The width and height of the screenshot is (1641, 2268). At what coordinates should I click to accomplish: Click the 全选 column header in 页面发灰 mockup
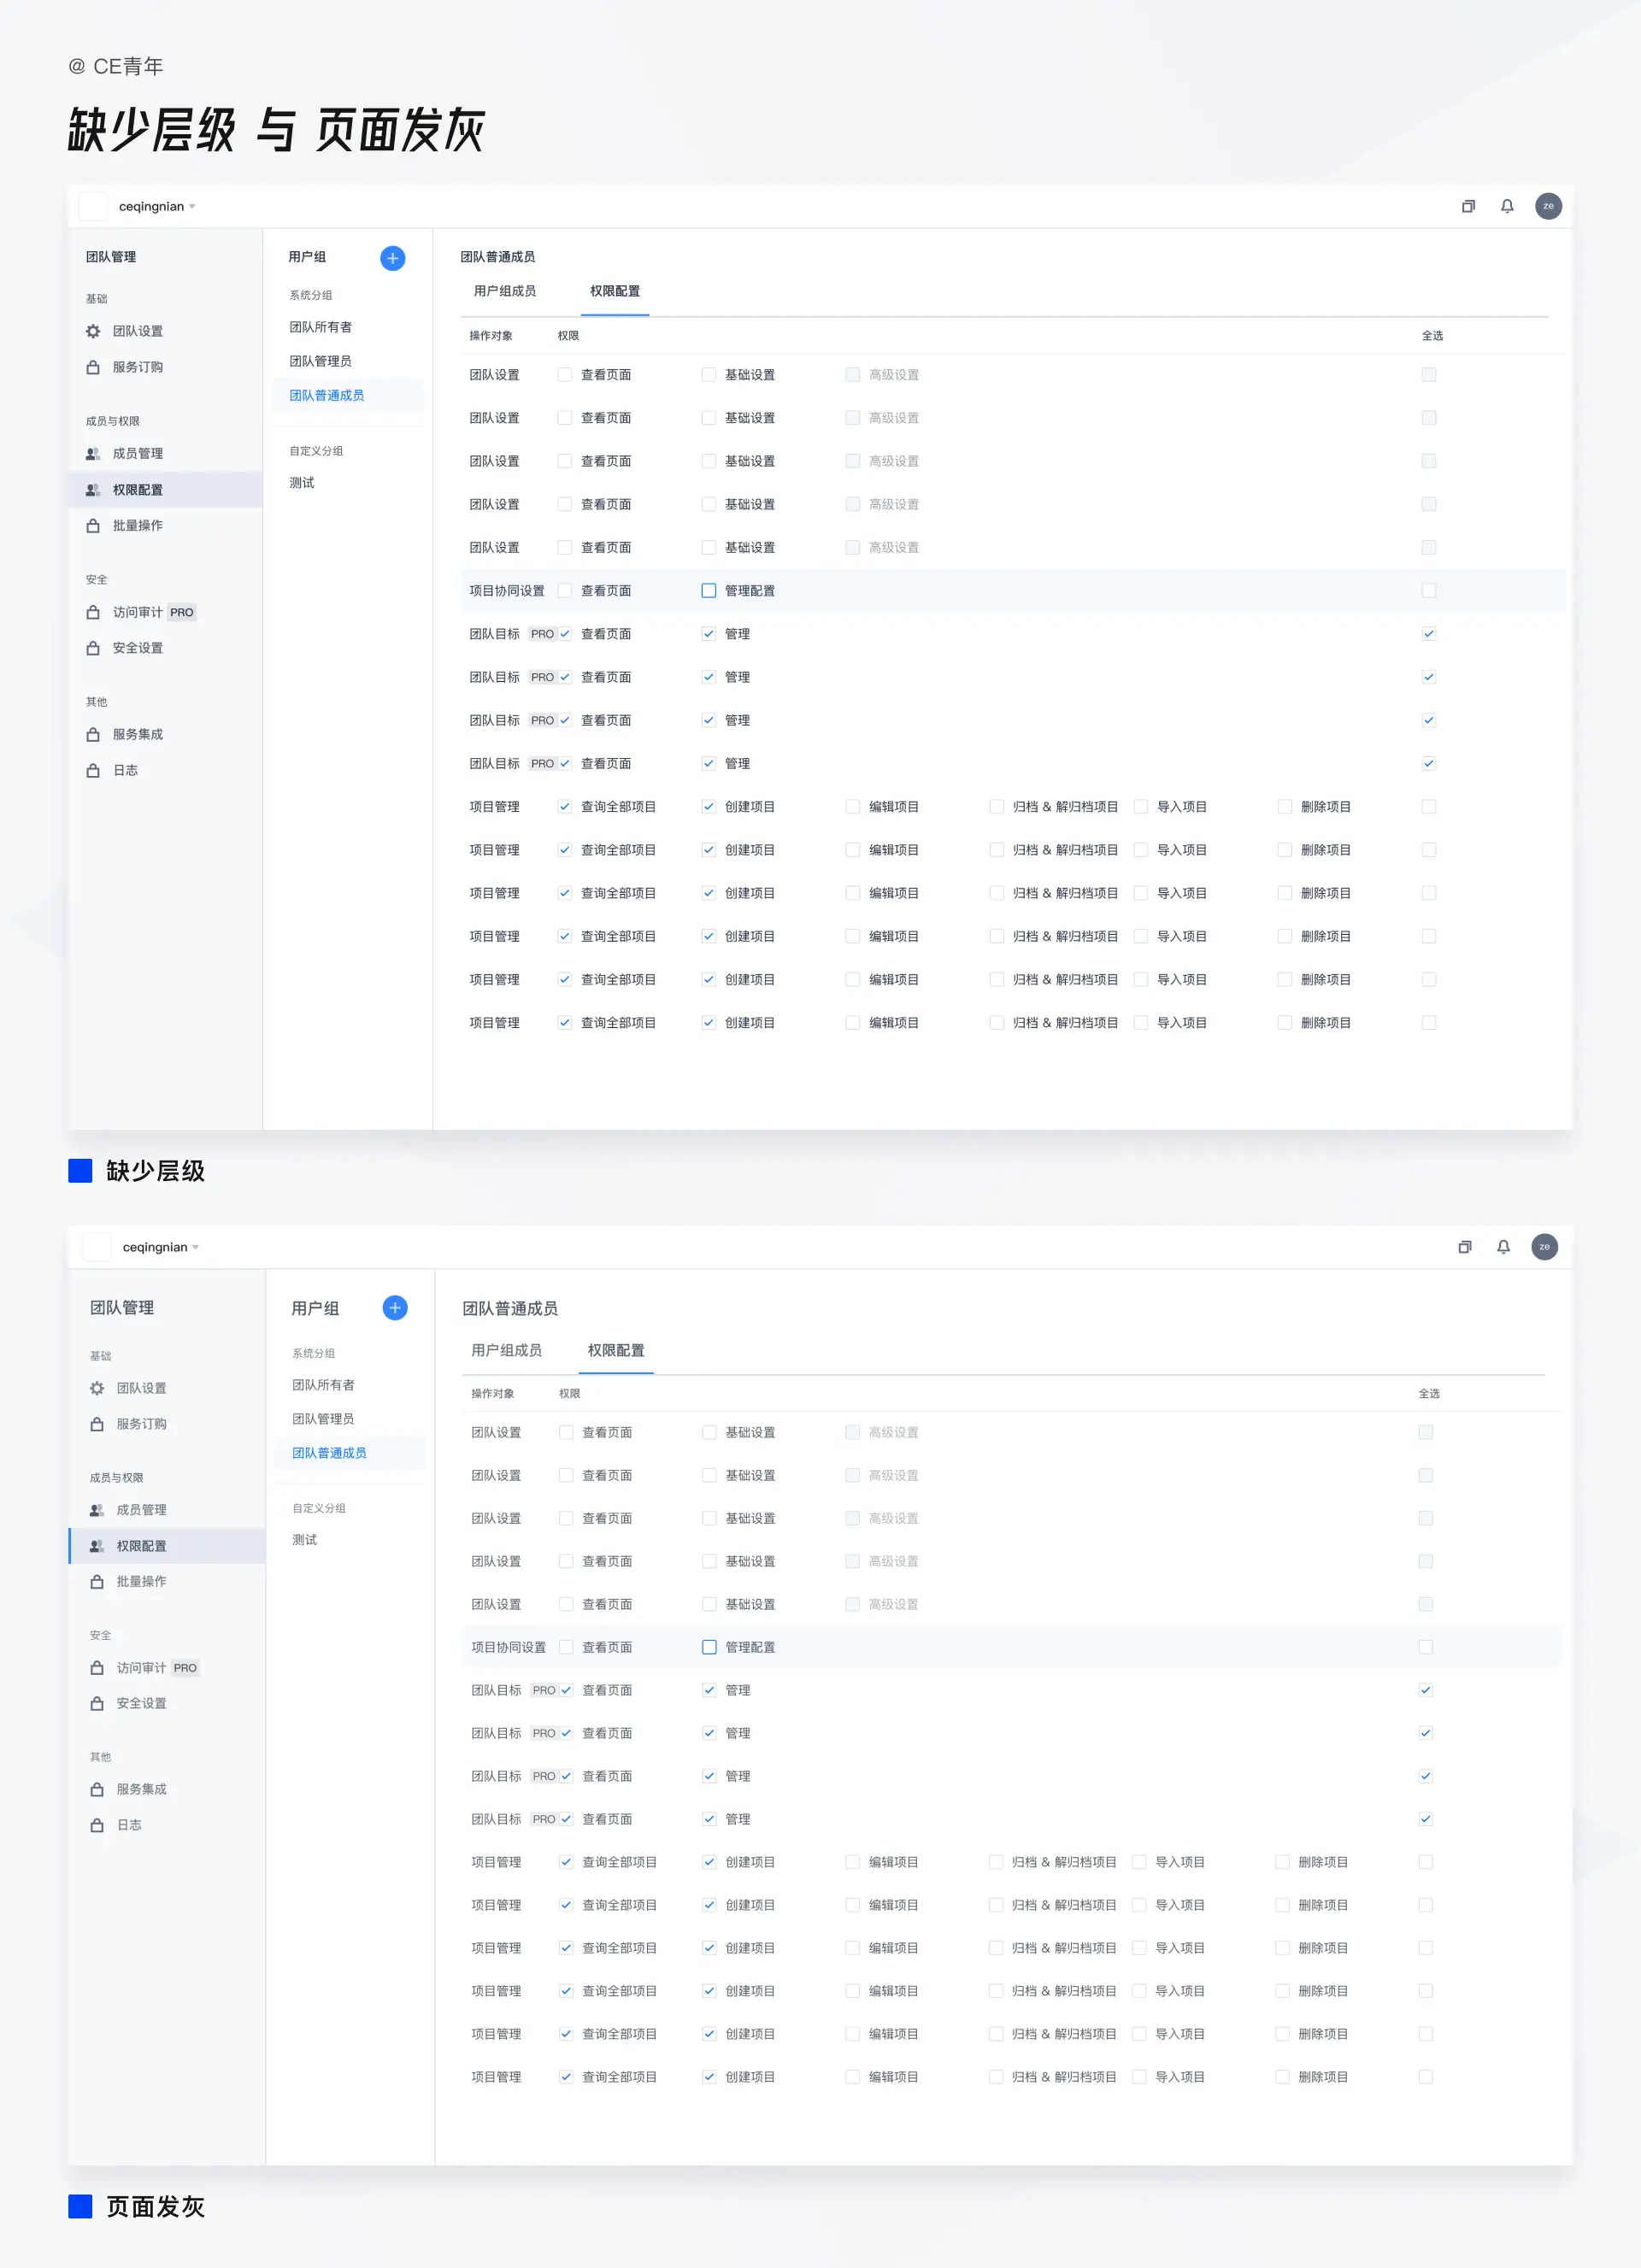click(x=1430, y=1393)
